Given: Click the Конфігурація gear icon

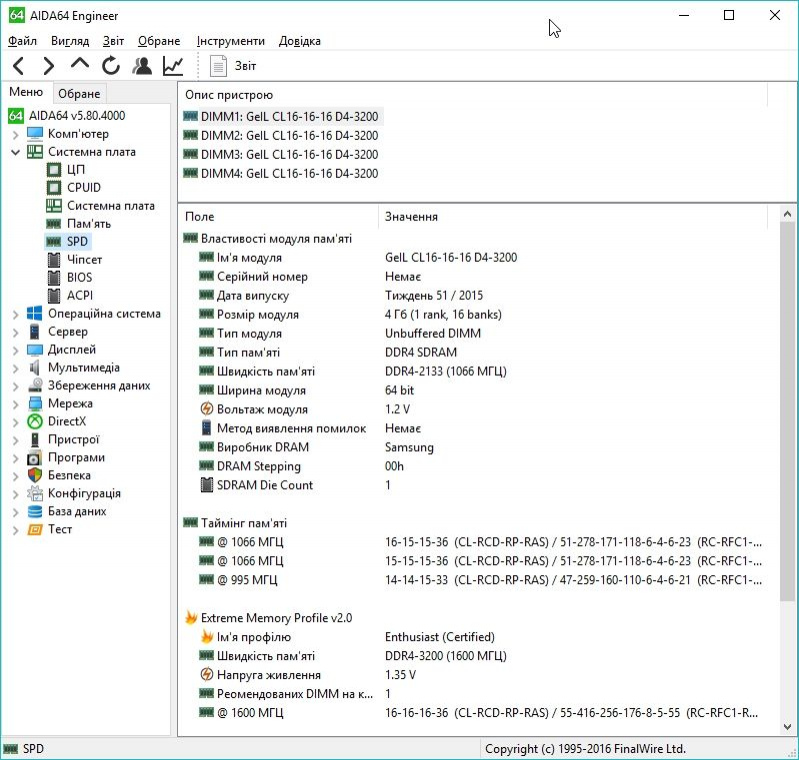Looking at the screenshot, I should [35, 493].
